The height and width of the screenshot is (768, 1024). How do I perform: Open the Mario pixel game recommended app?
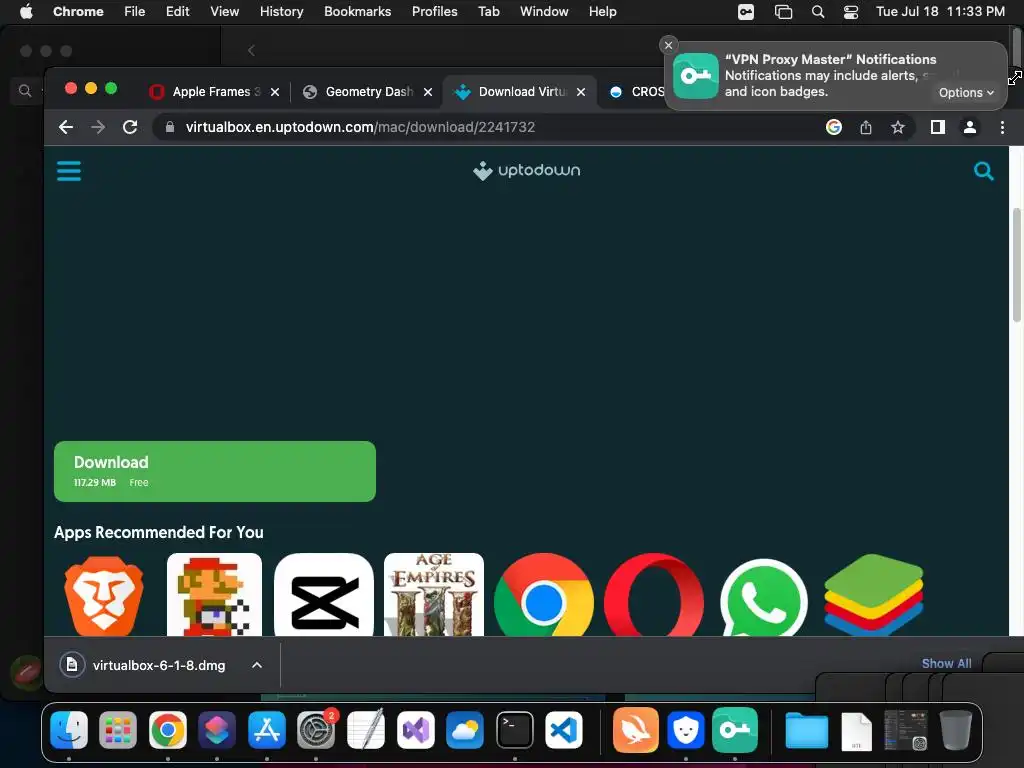point(214,594)
